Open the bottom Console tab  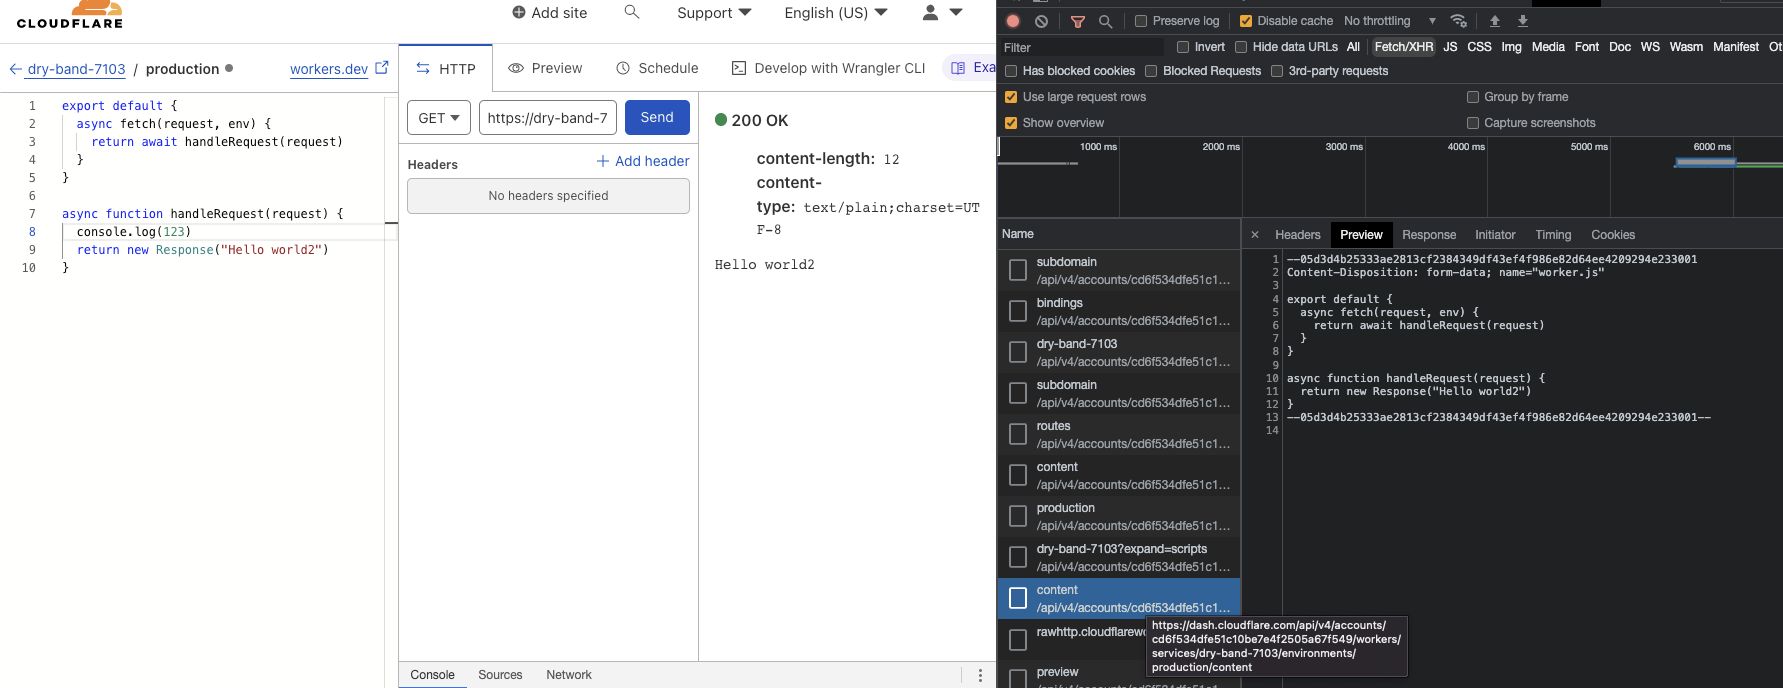click(x=432, y=675)
